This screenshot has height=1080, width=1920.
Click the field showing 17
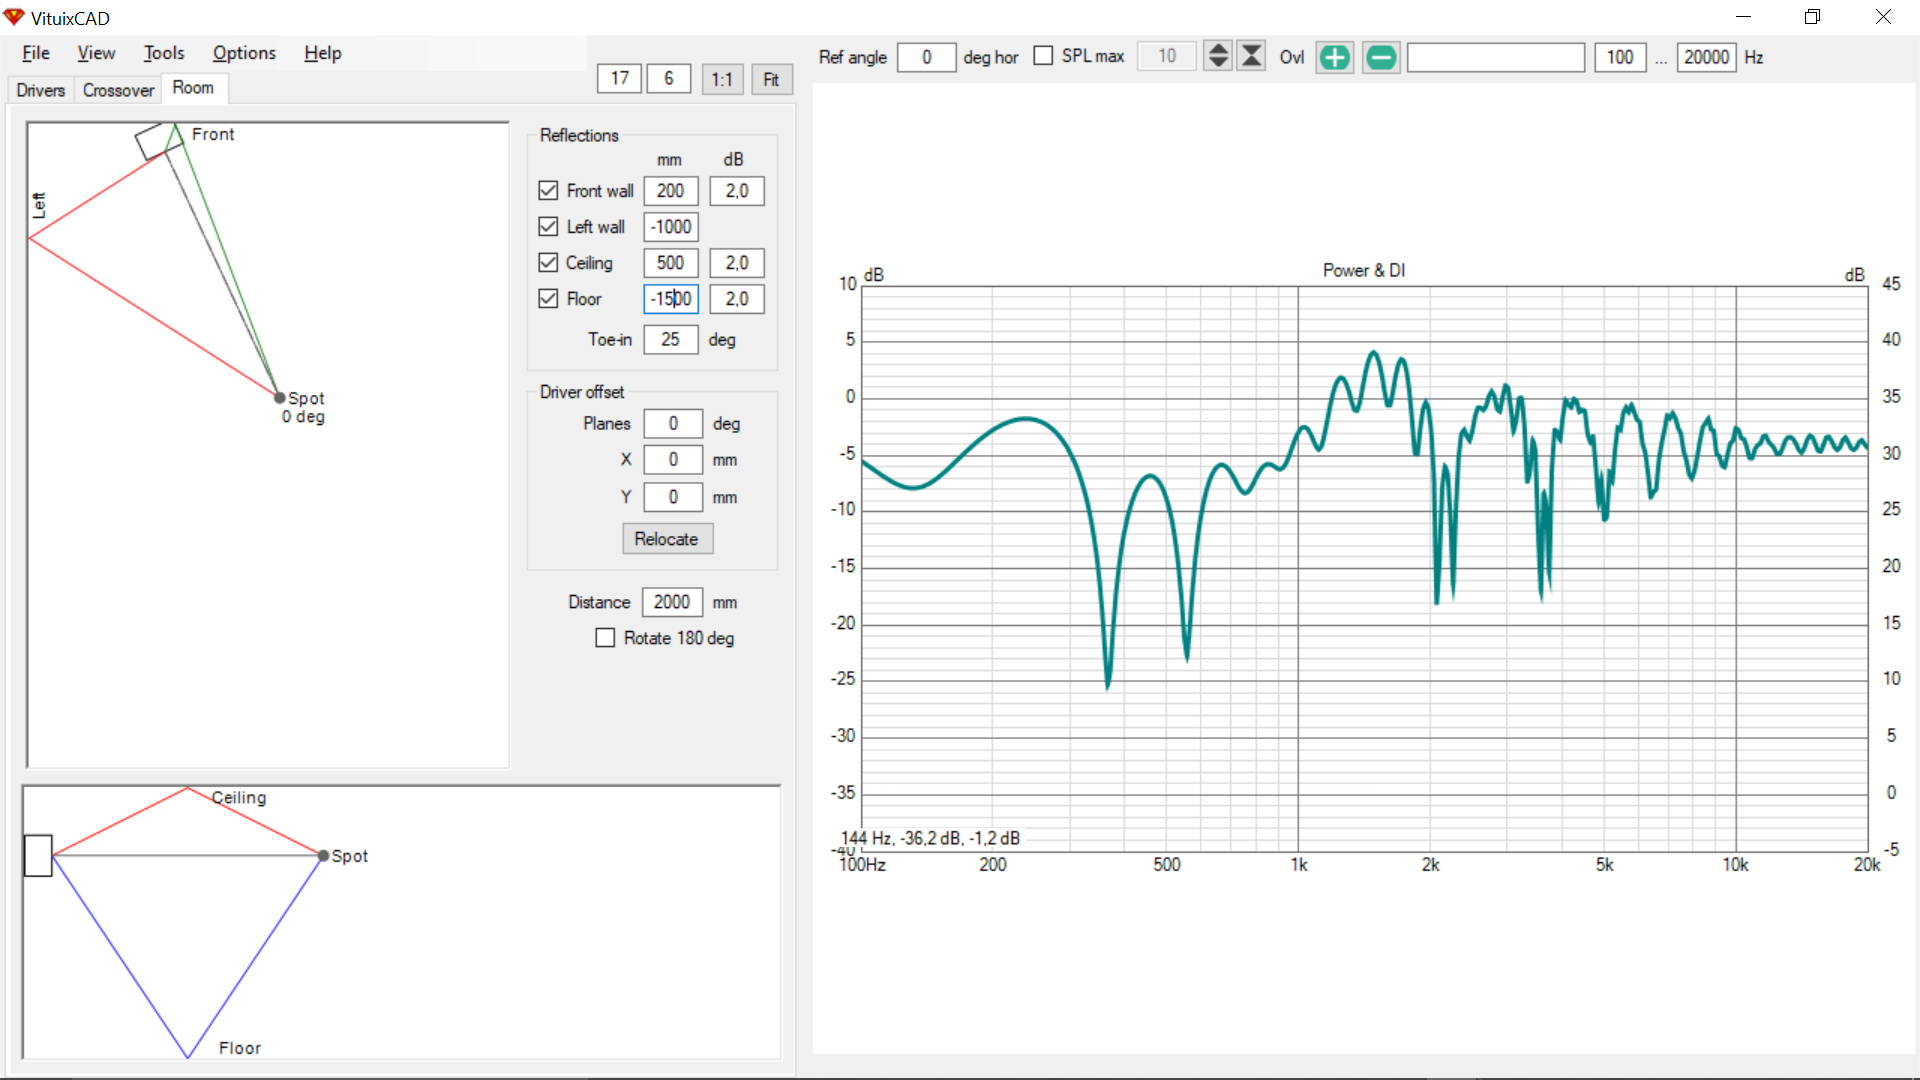point(620,78)
